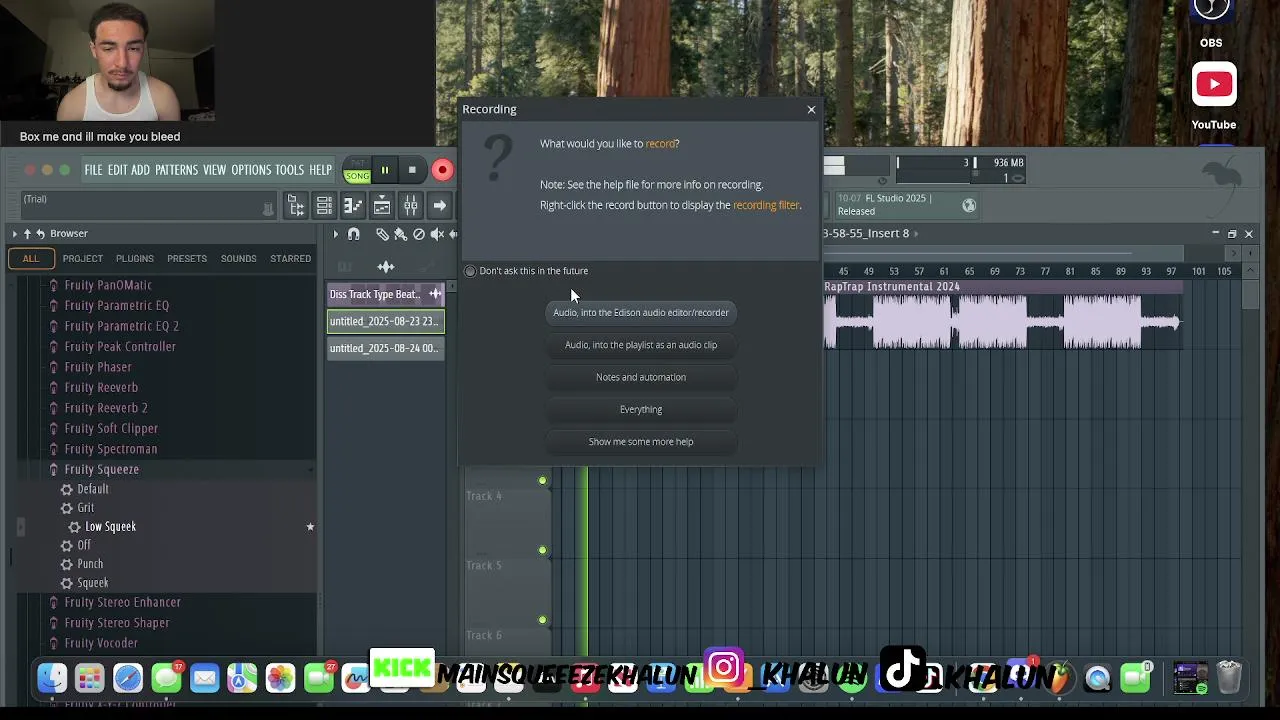Open the mixer icon

(411, 206)
